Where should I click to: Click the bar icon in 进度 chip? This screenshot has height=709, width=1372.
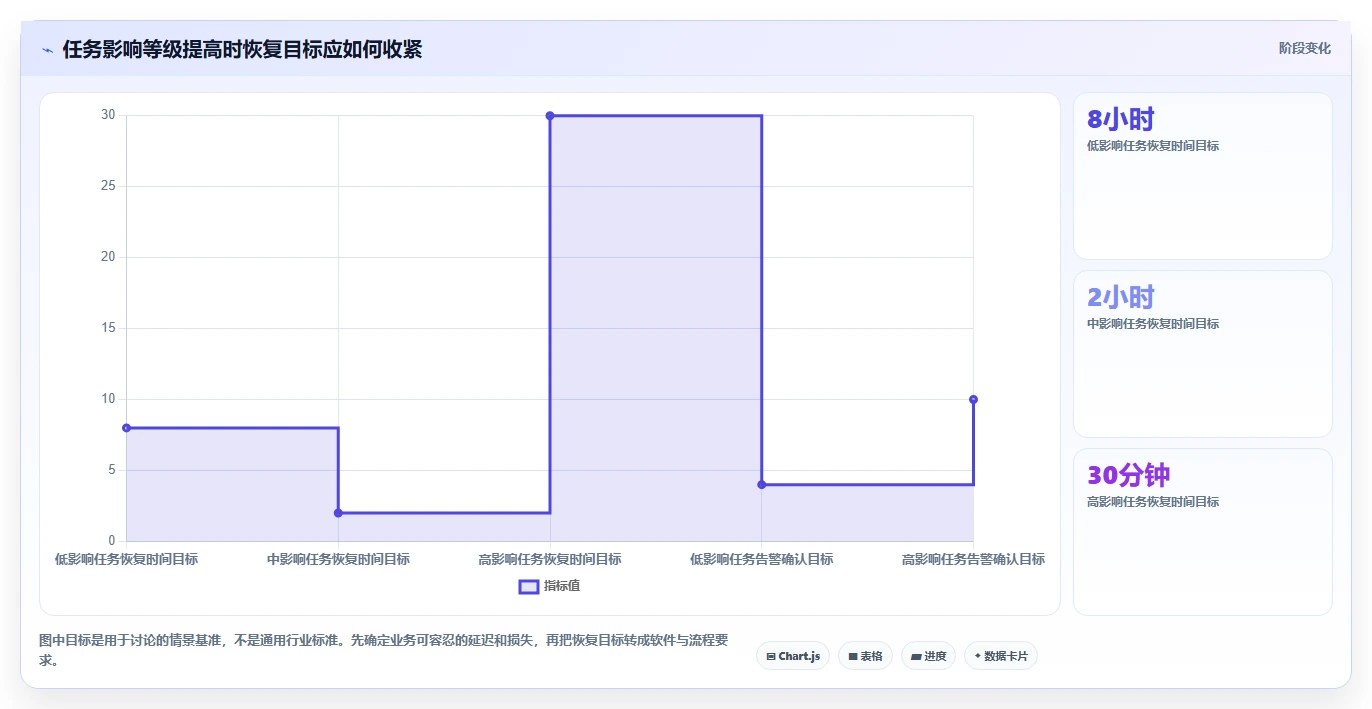tap(916, 657)
